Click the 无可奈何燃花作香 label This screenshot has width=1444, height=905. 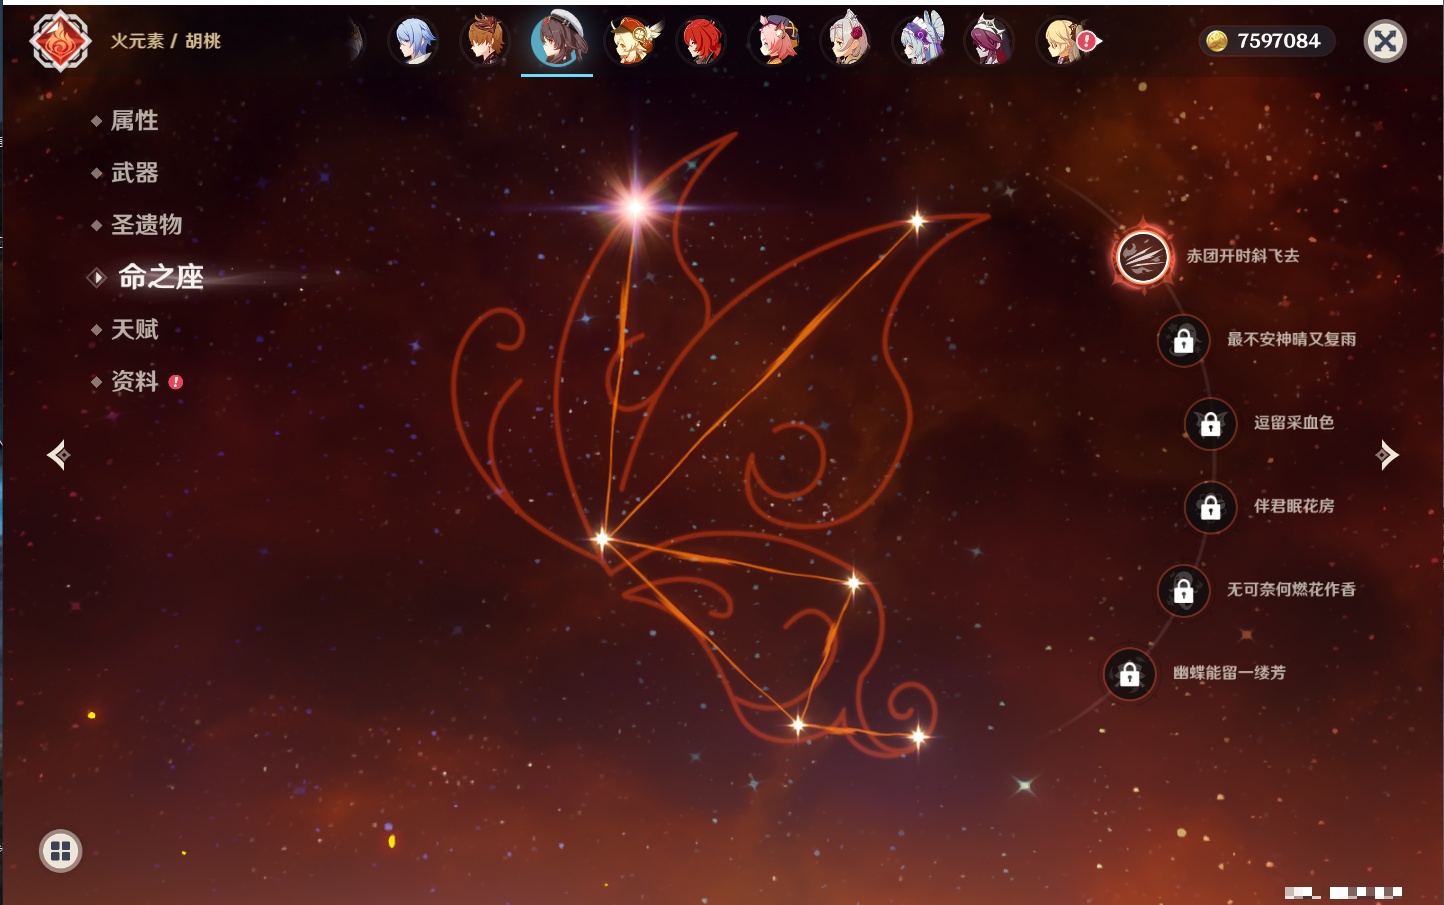[1292, 589]
